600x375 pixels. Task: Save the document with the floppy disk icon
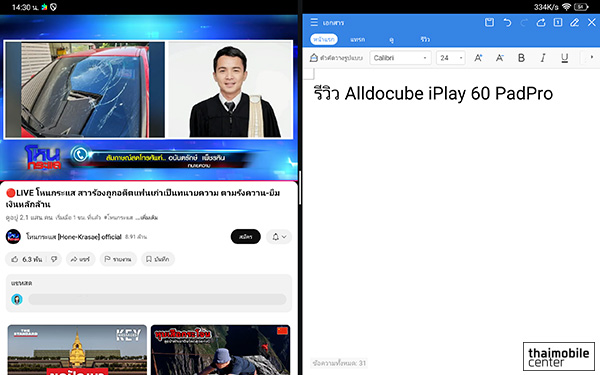[489, 23]
